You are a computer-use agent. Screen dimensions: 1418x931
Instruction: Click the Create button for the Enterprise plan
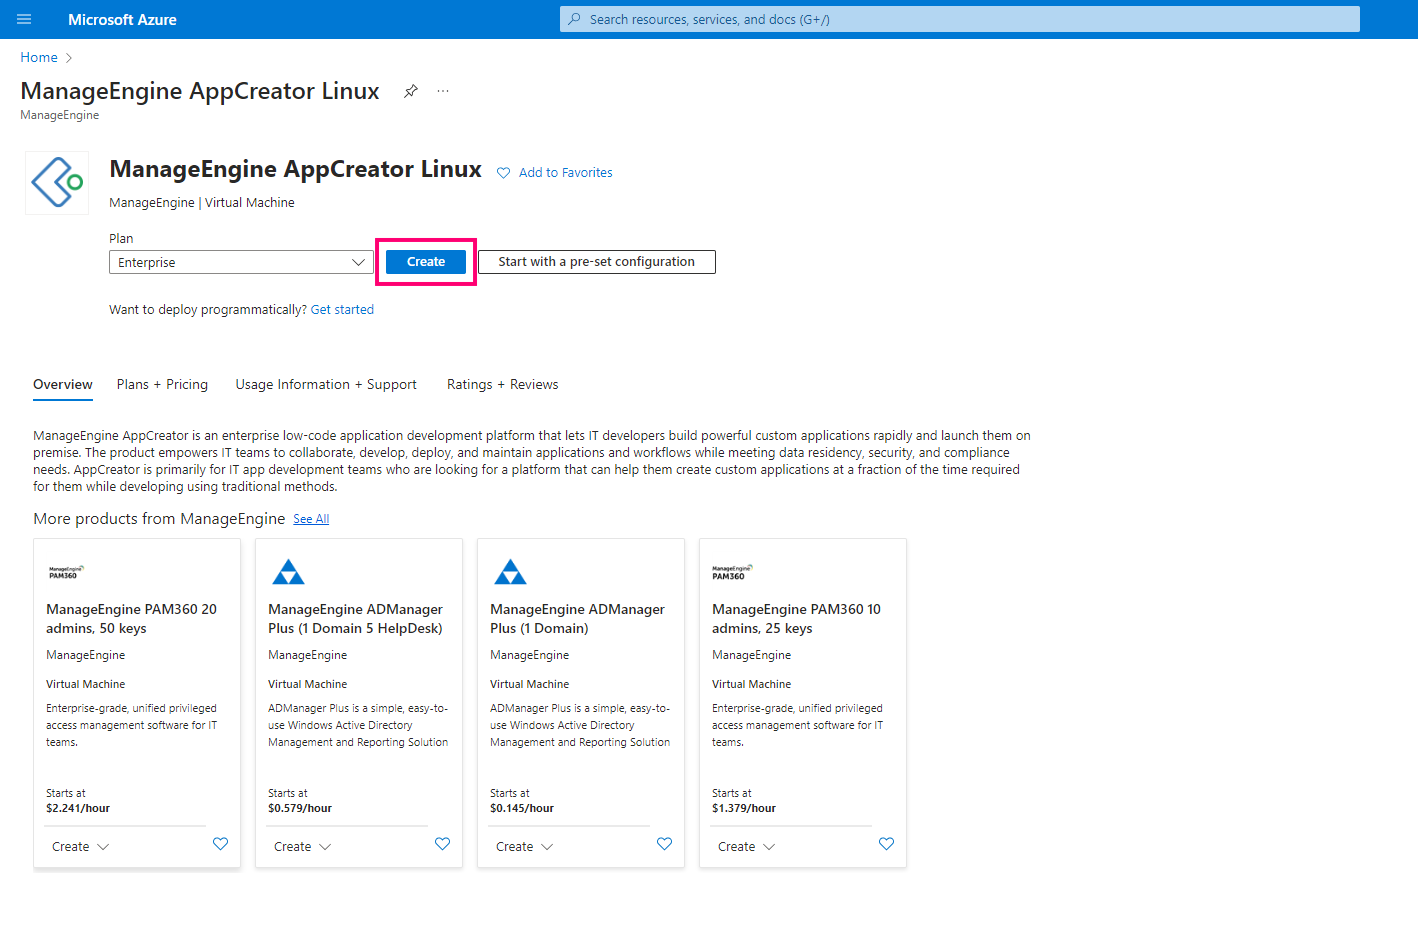coord(425,261)
